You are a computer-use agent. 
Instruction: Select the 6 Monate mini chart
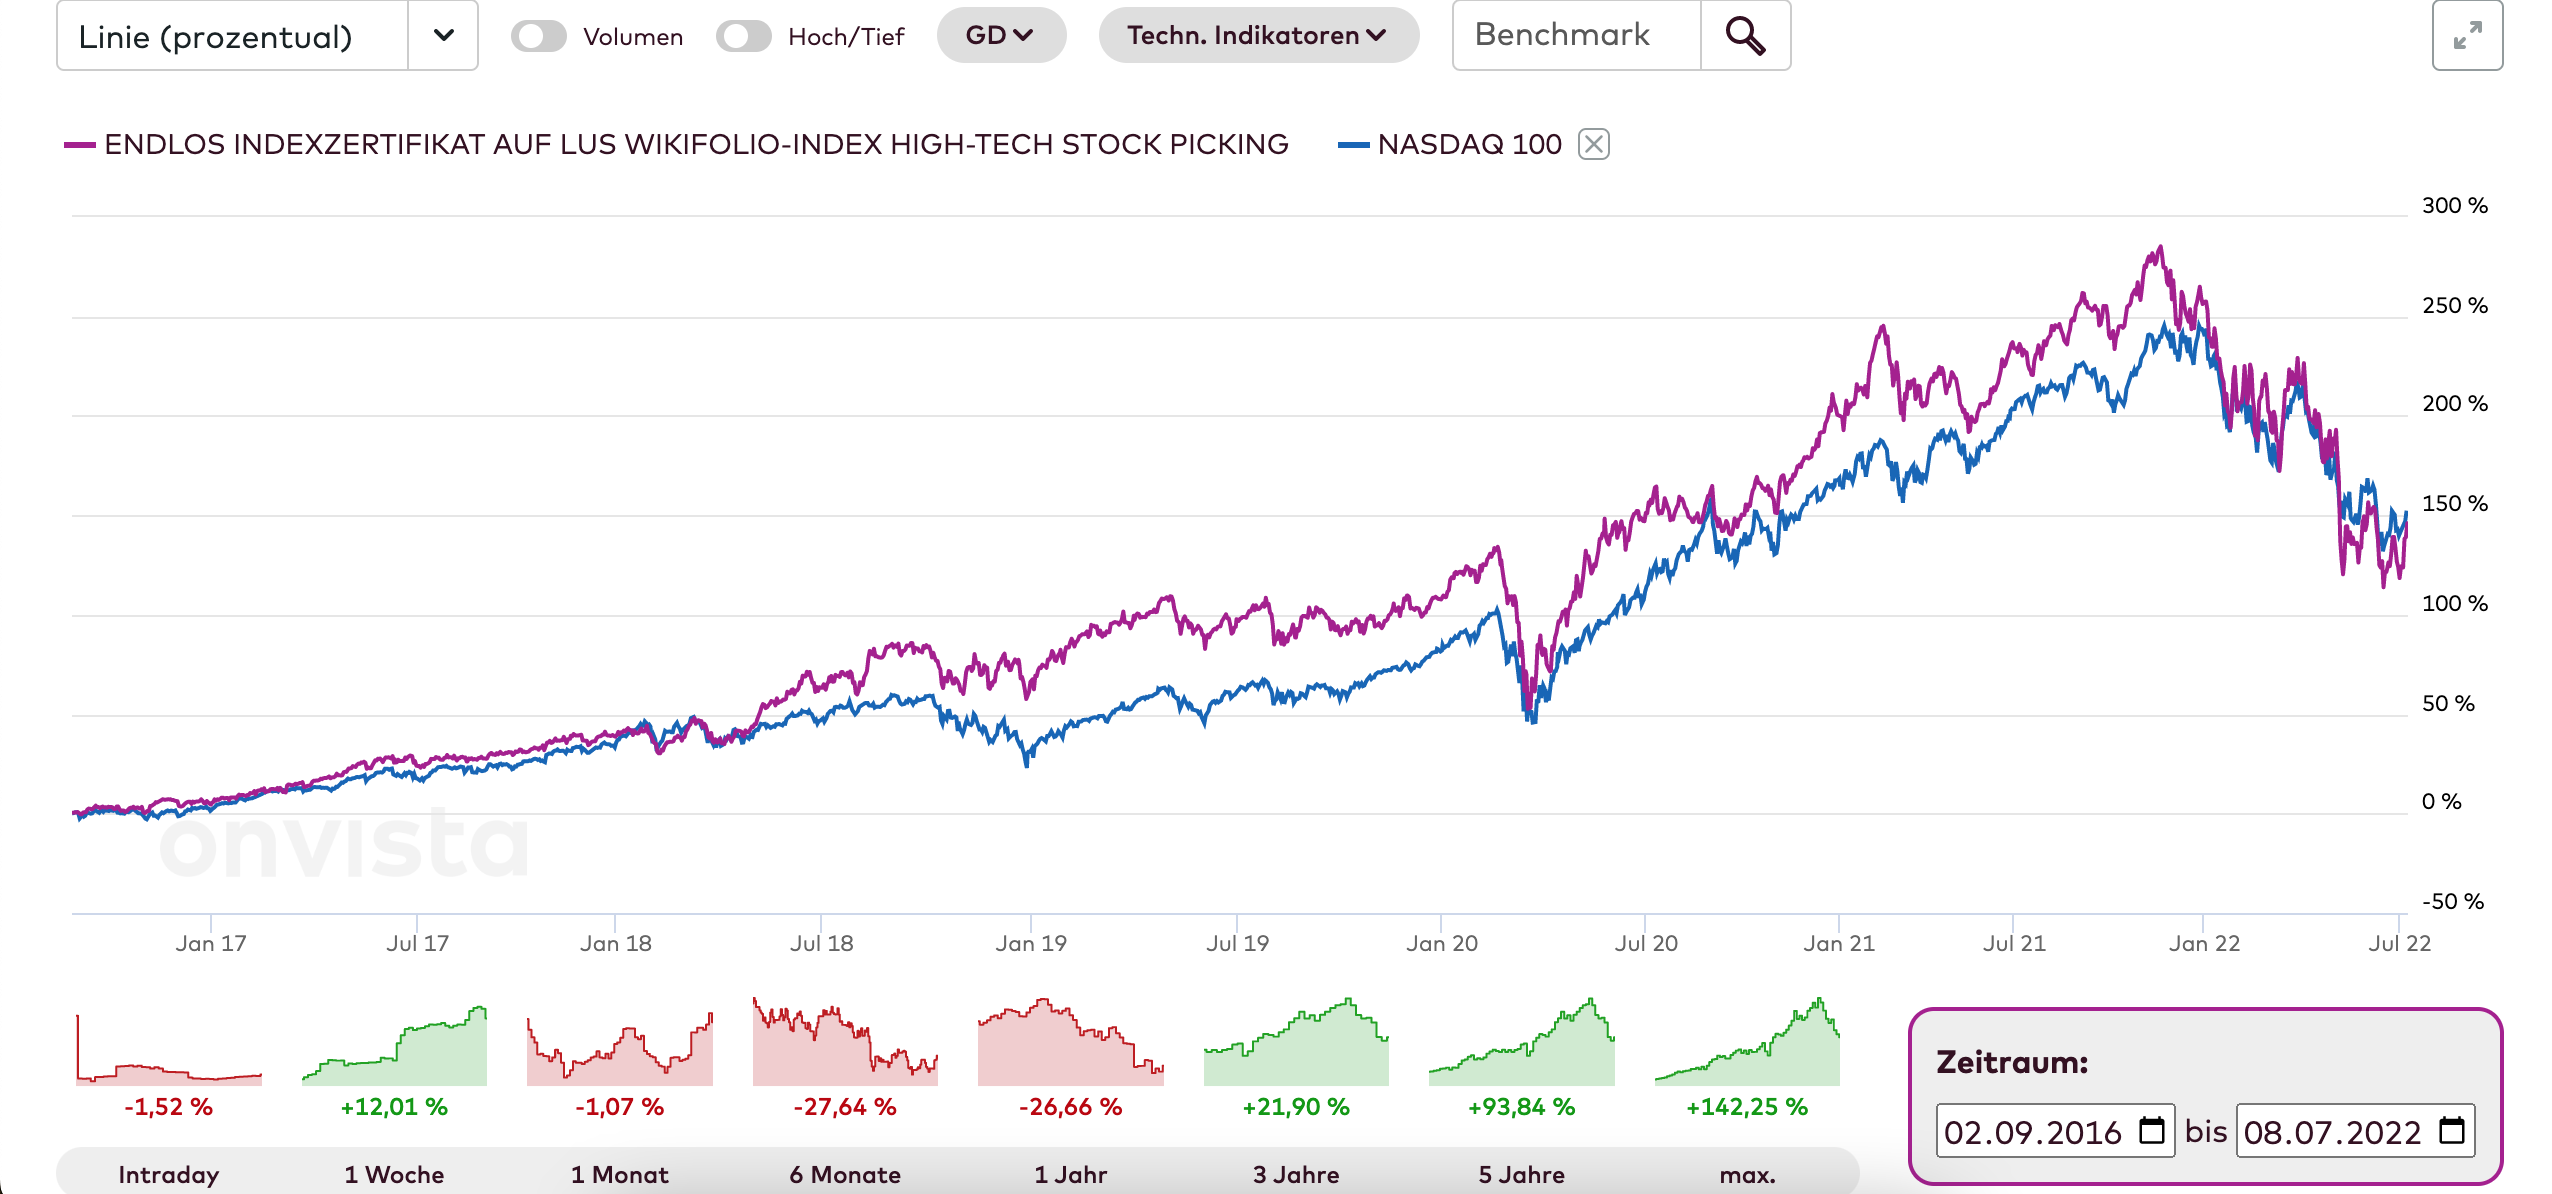[x=845, y=1045]
